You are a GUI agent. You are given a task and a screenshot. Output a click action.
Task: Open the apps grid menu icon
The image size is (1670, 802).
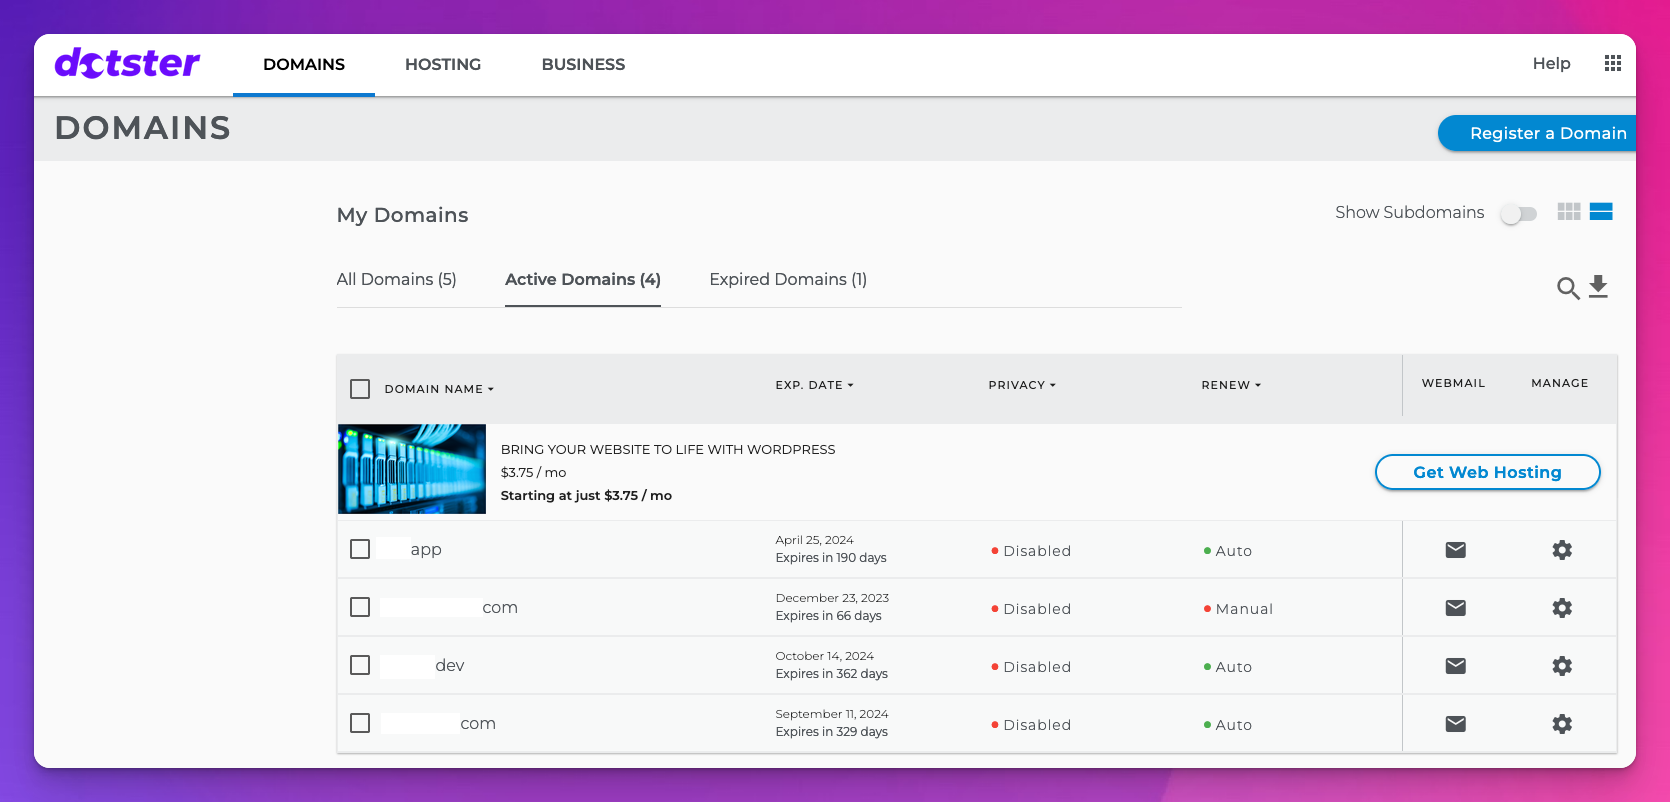pyautogui.click(x=1613, y=63)
